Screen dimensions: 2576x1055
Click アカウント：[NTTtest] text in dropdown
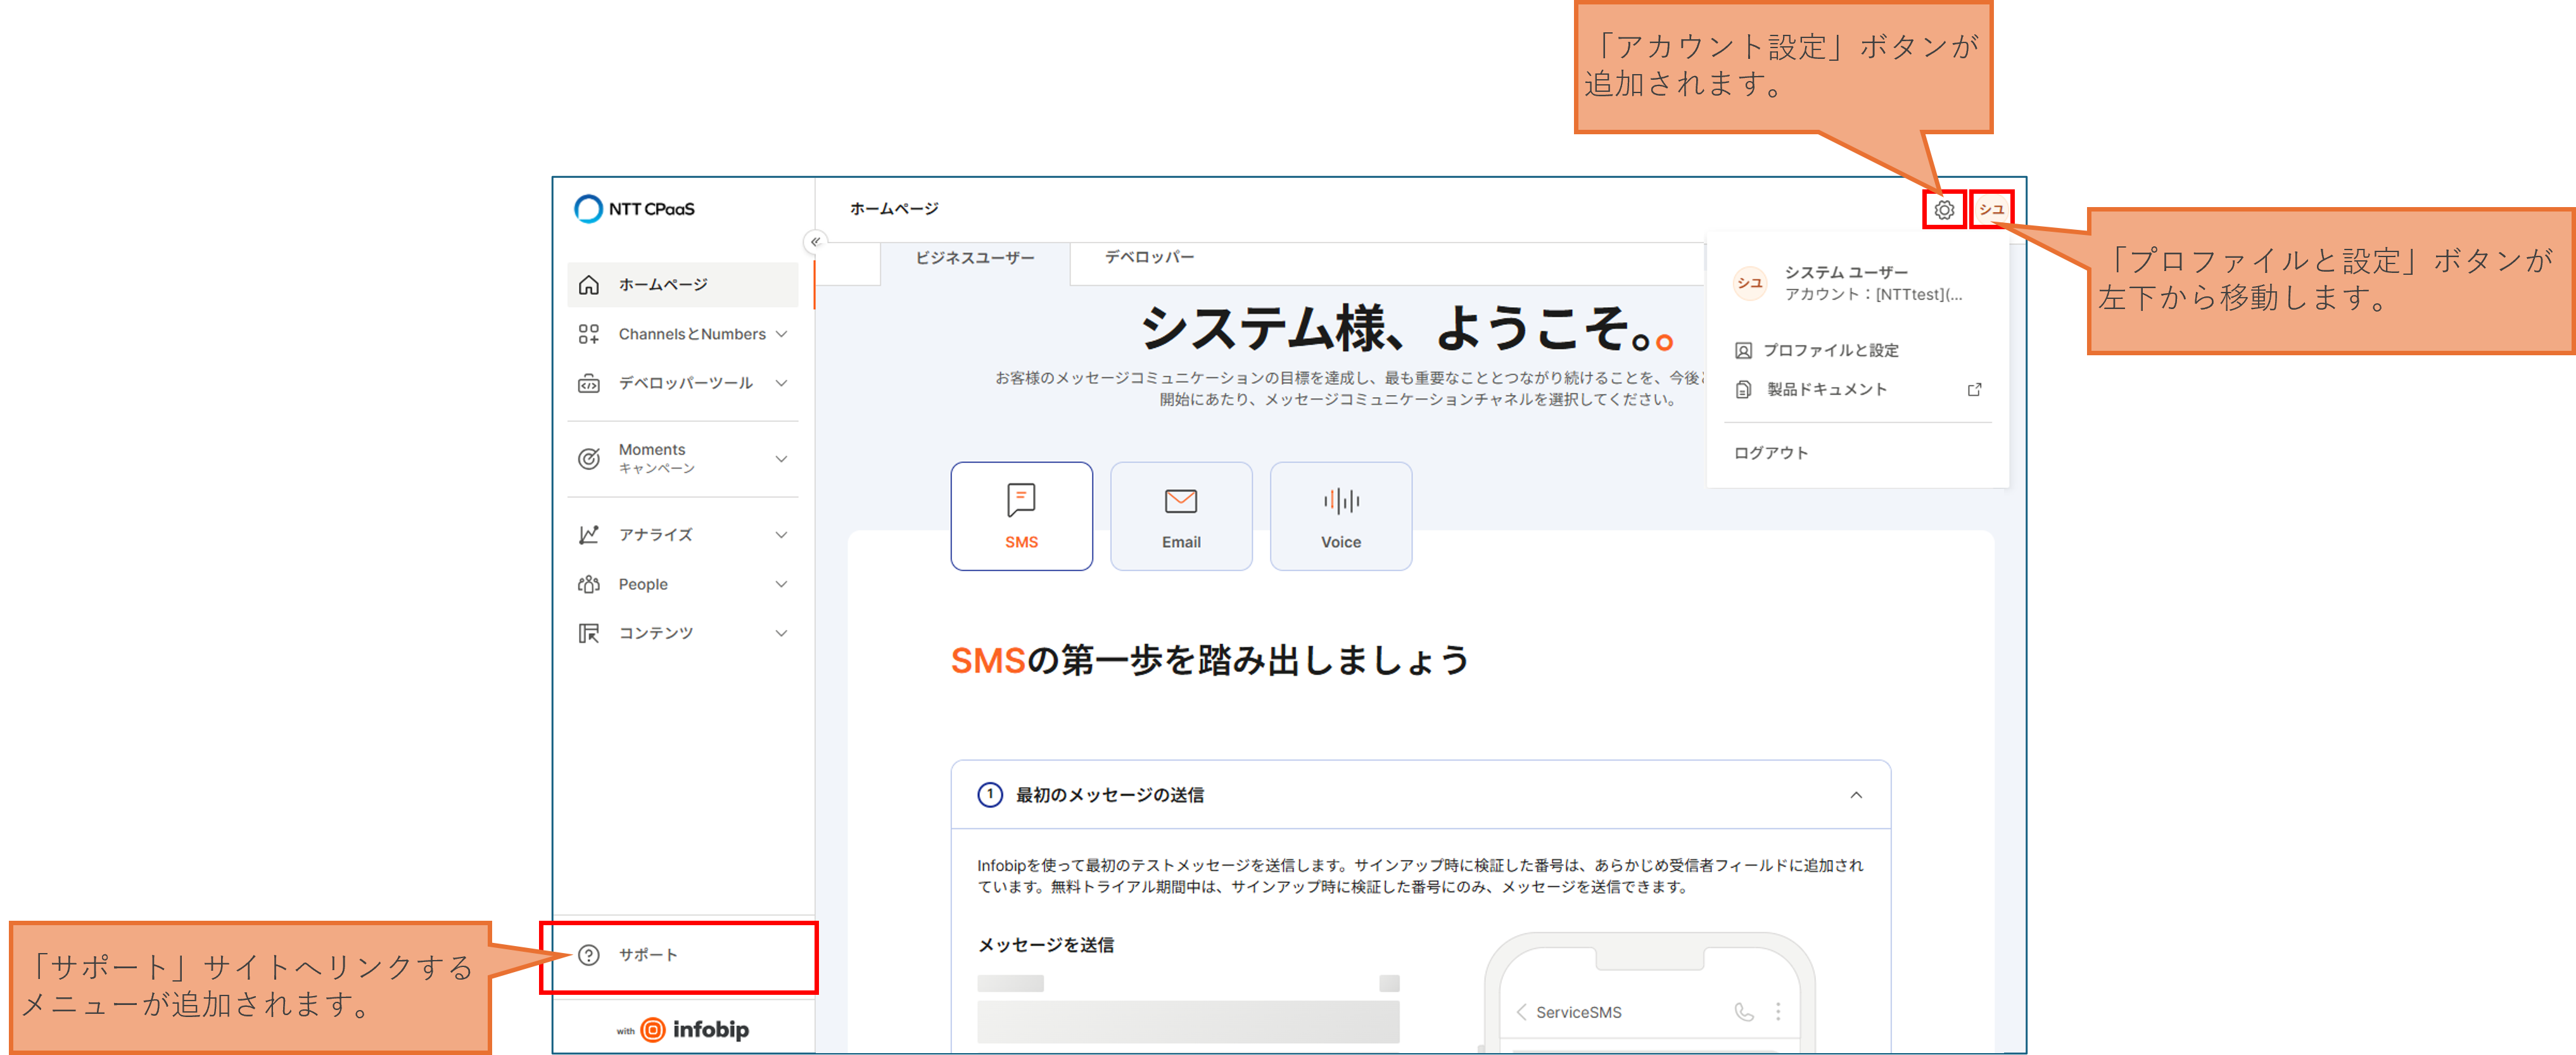tap(1873, 294)
